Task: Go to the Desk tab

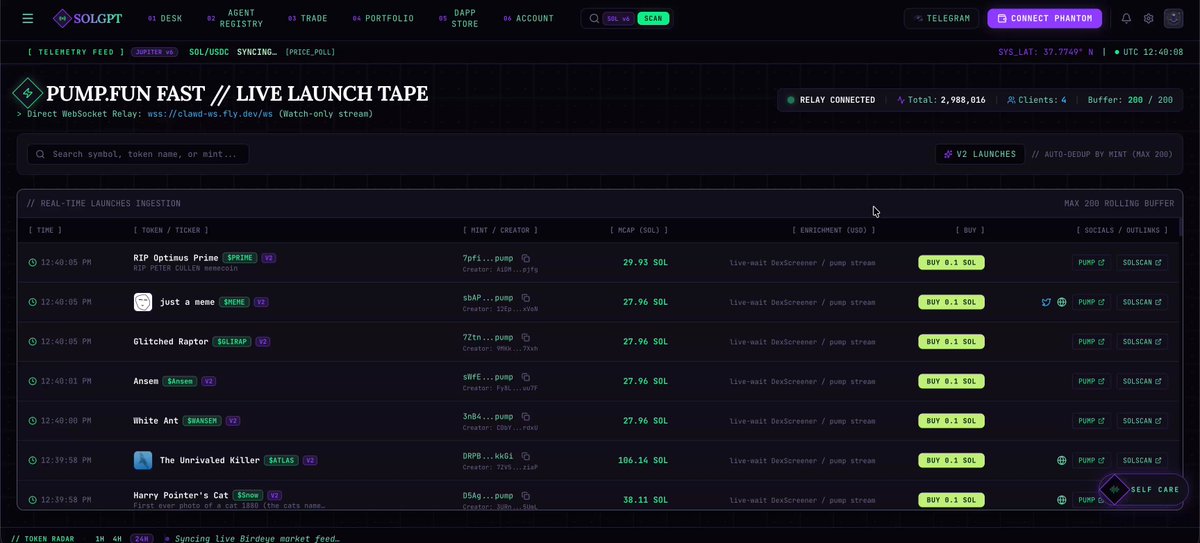Action: 165,18
